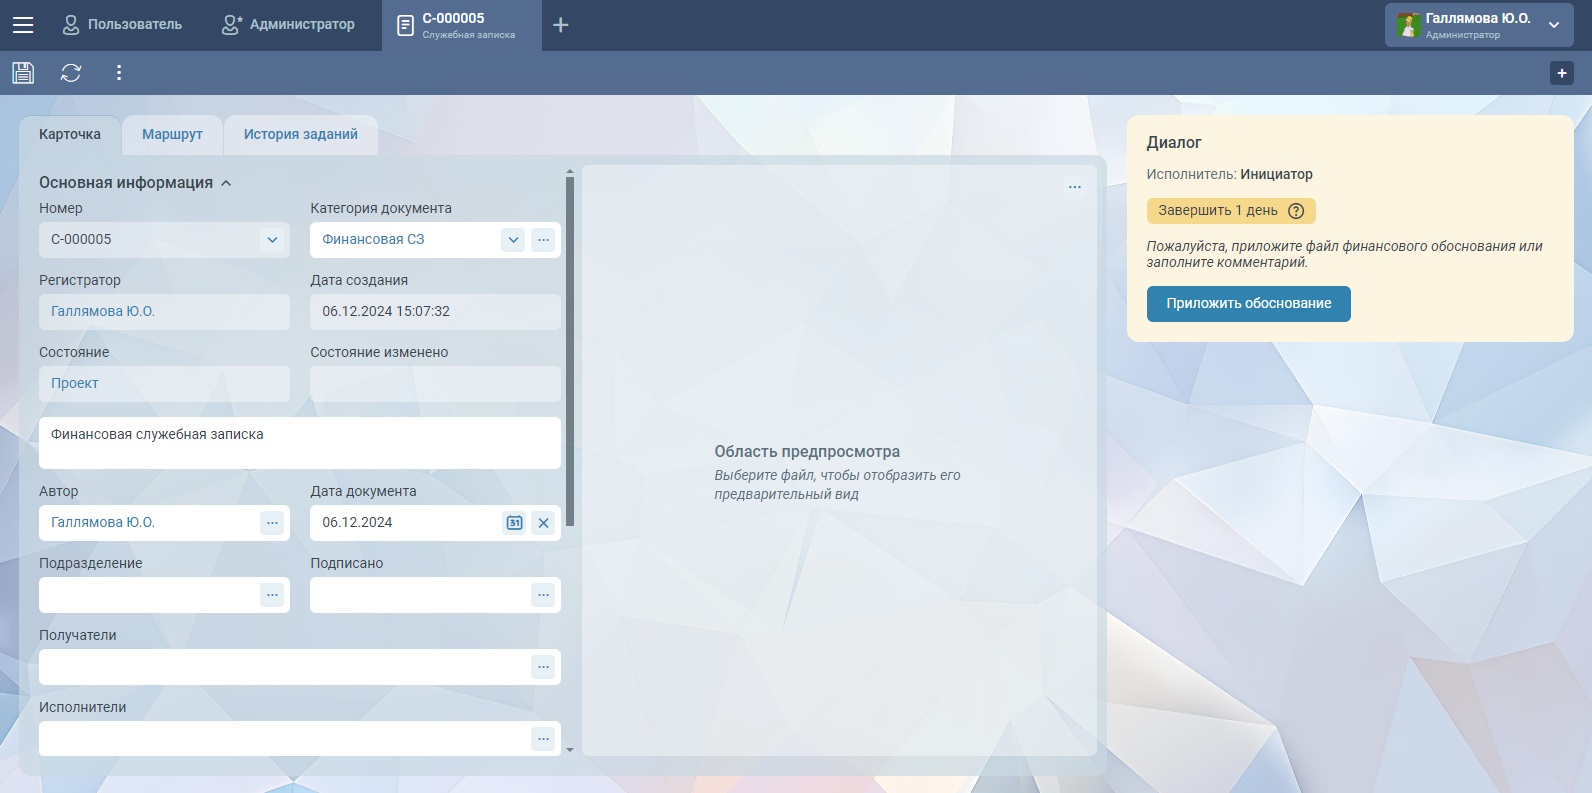The width and height of the screenshot is (1592, 793).
Task: Open the Категория документа dropdown
Action: pos(513,240)
